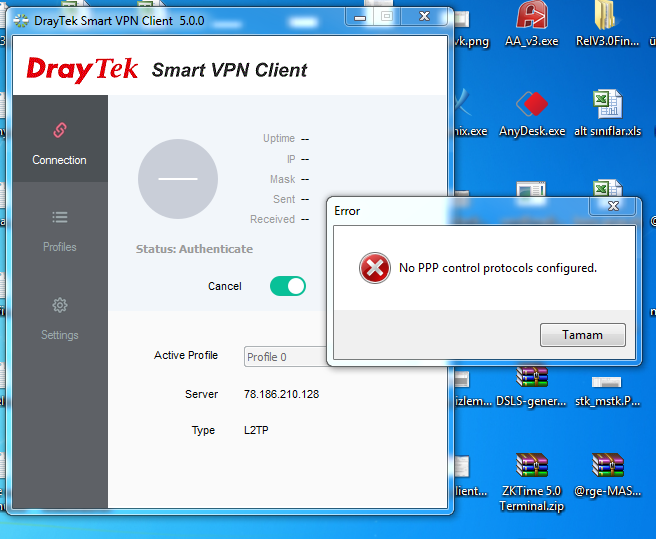The width and height of the screenshot is (656, 539).
Task: Click the circular connection status indicator
Action: click(x=177, y=179)
